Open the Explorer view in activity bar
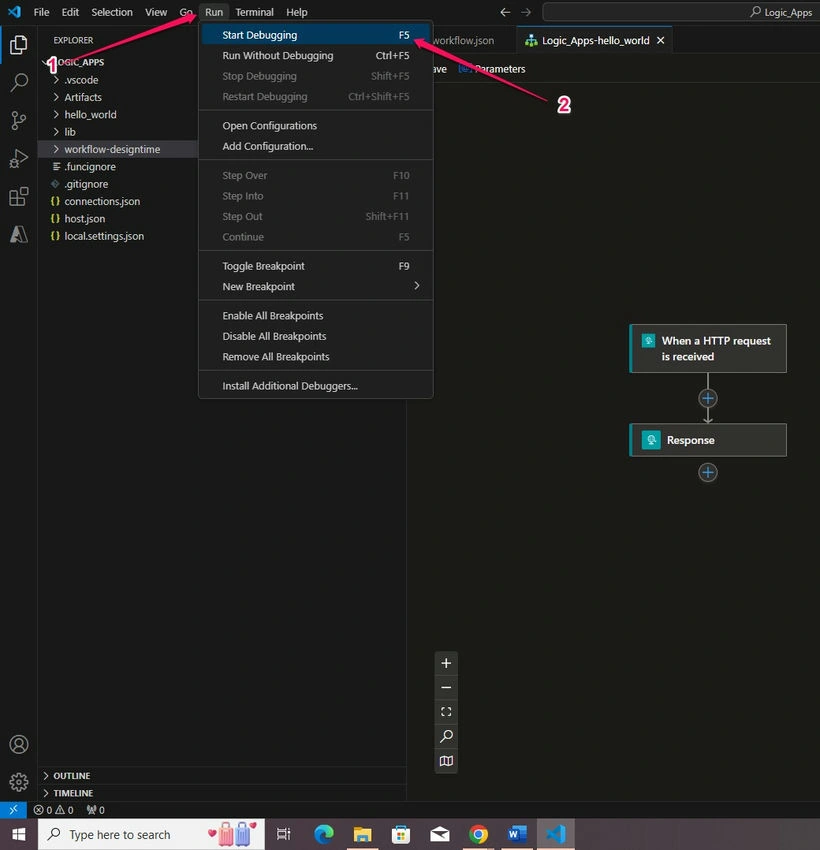Image resolution: width=820 pixels, height=850 pixels. (18, 45)
